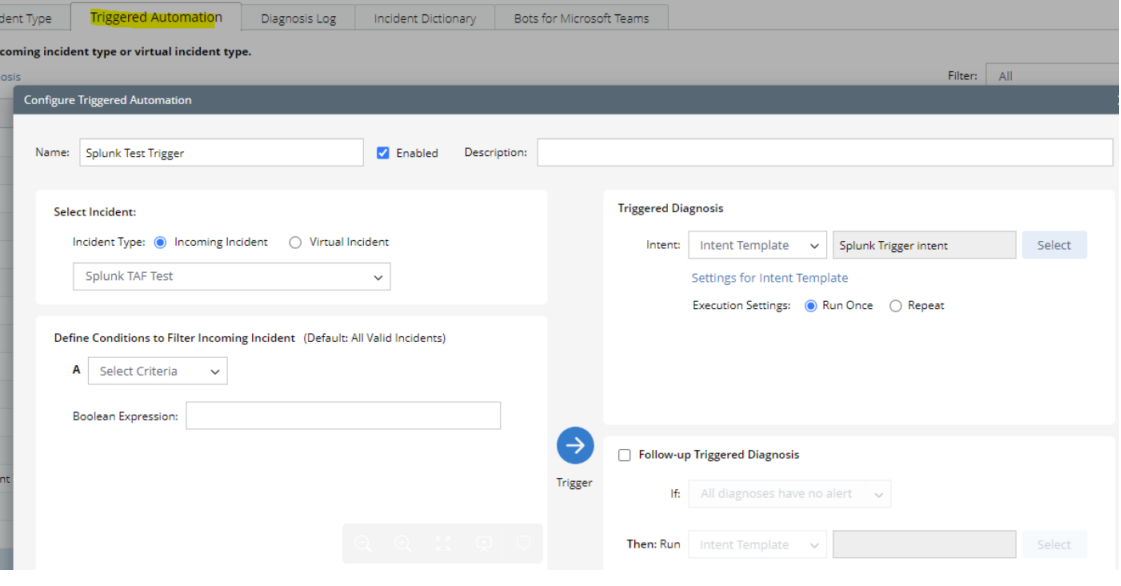Check Follow-up Triggered Diagnosis checkbox
Image resolution: width=1121 pixels, height=586 pixels.
tap(625, 455)
